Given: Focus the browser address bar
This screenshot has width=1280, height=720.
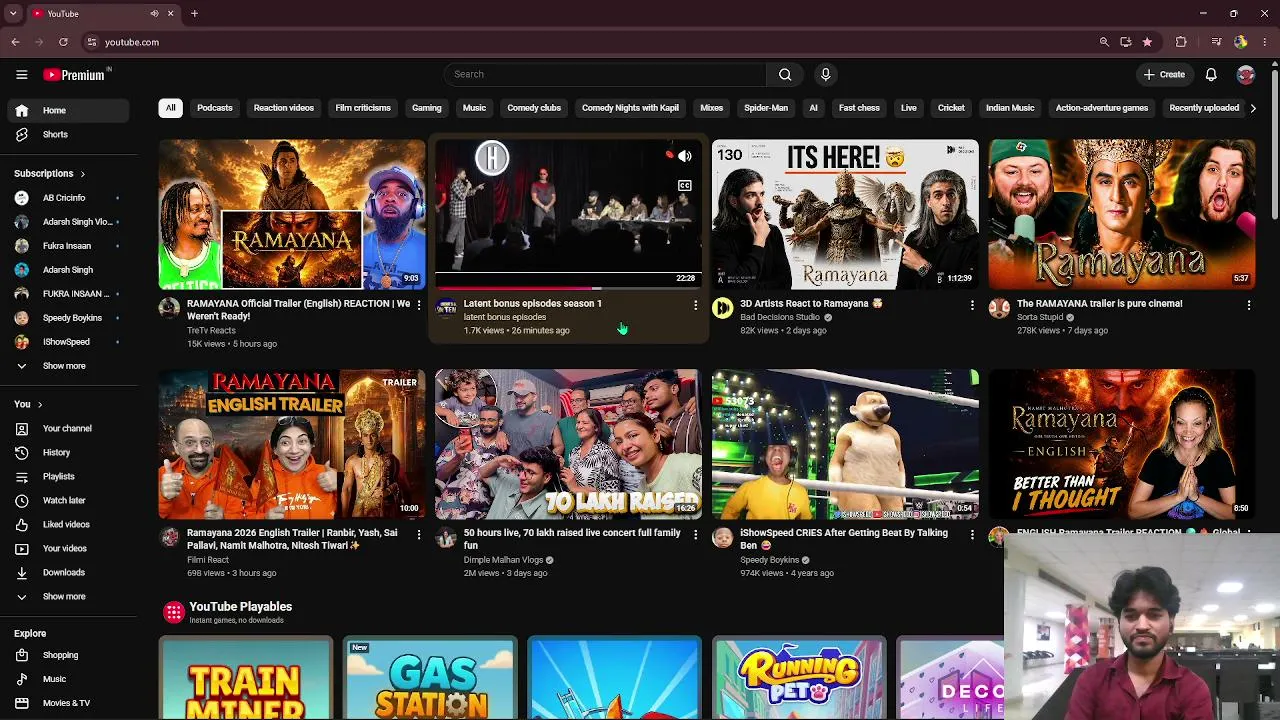Looking at the screenshot, I should coord(590,42).
